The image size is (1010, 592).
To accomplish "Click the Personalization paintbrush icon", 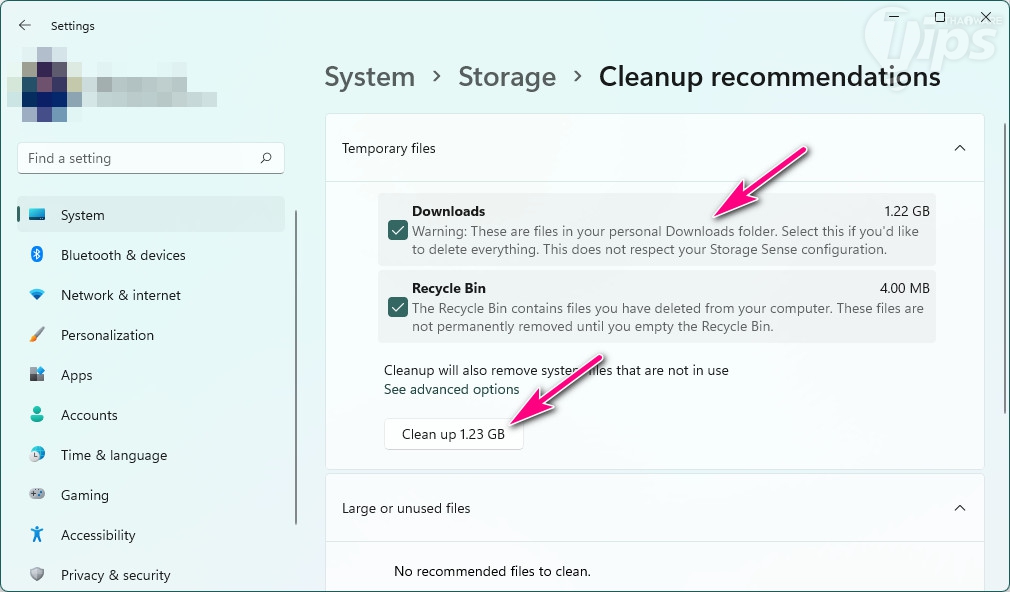I will 37,334.
